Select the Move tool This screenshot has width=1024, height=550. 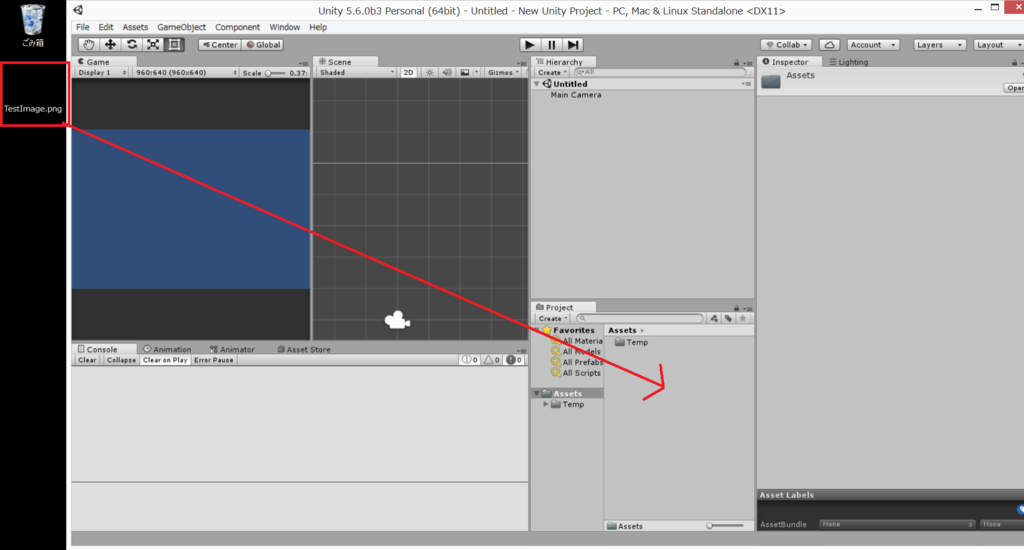(x=110, y=44)
